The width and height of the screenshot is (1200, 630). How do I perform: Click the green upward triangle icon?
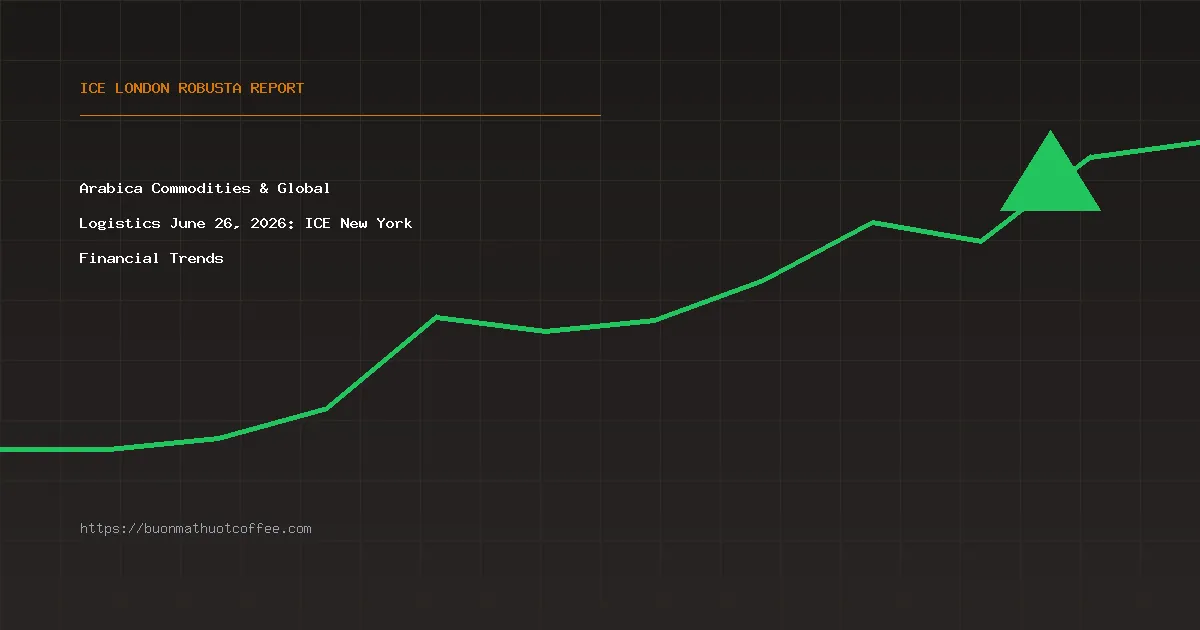[x=1050, y=172]
